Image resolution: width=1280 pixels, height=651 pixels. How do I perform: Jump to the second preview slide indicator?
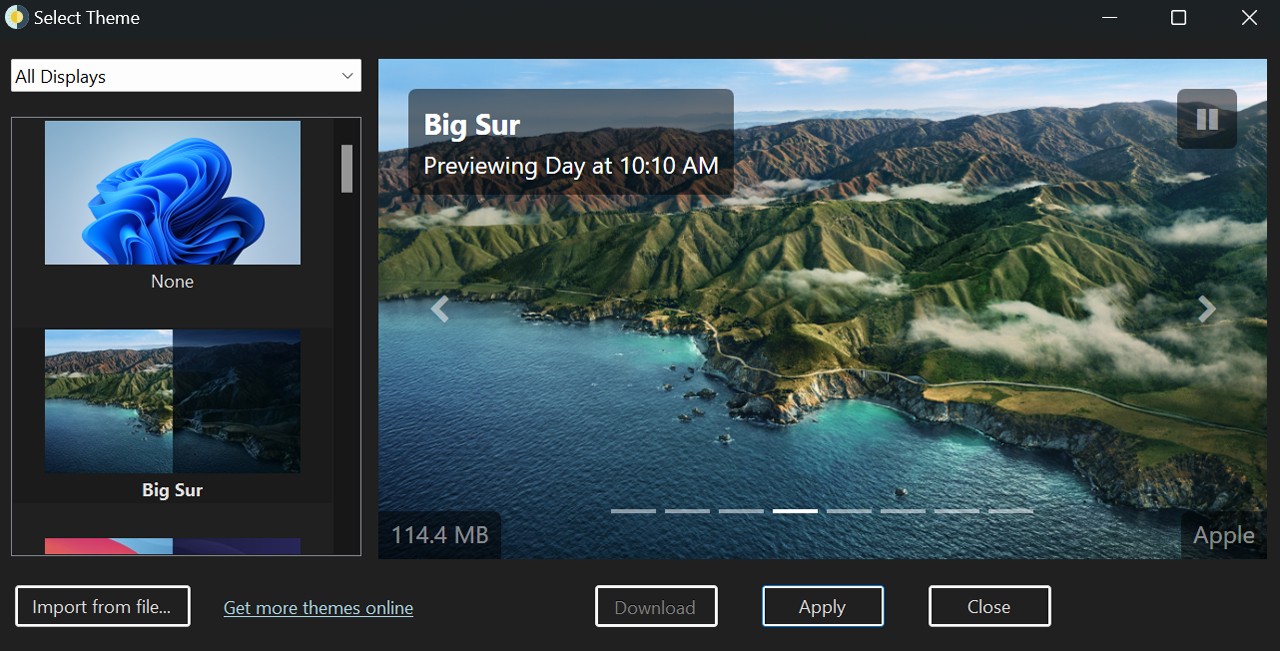pyautogui.click(x=687, y=511)
